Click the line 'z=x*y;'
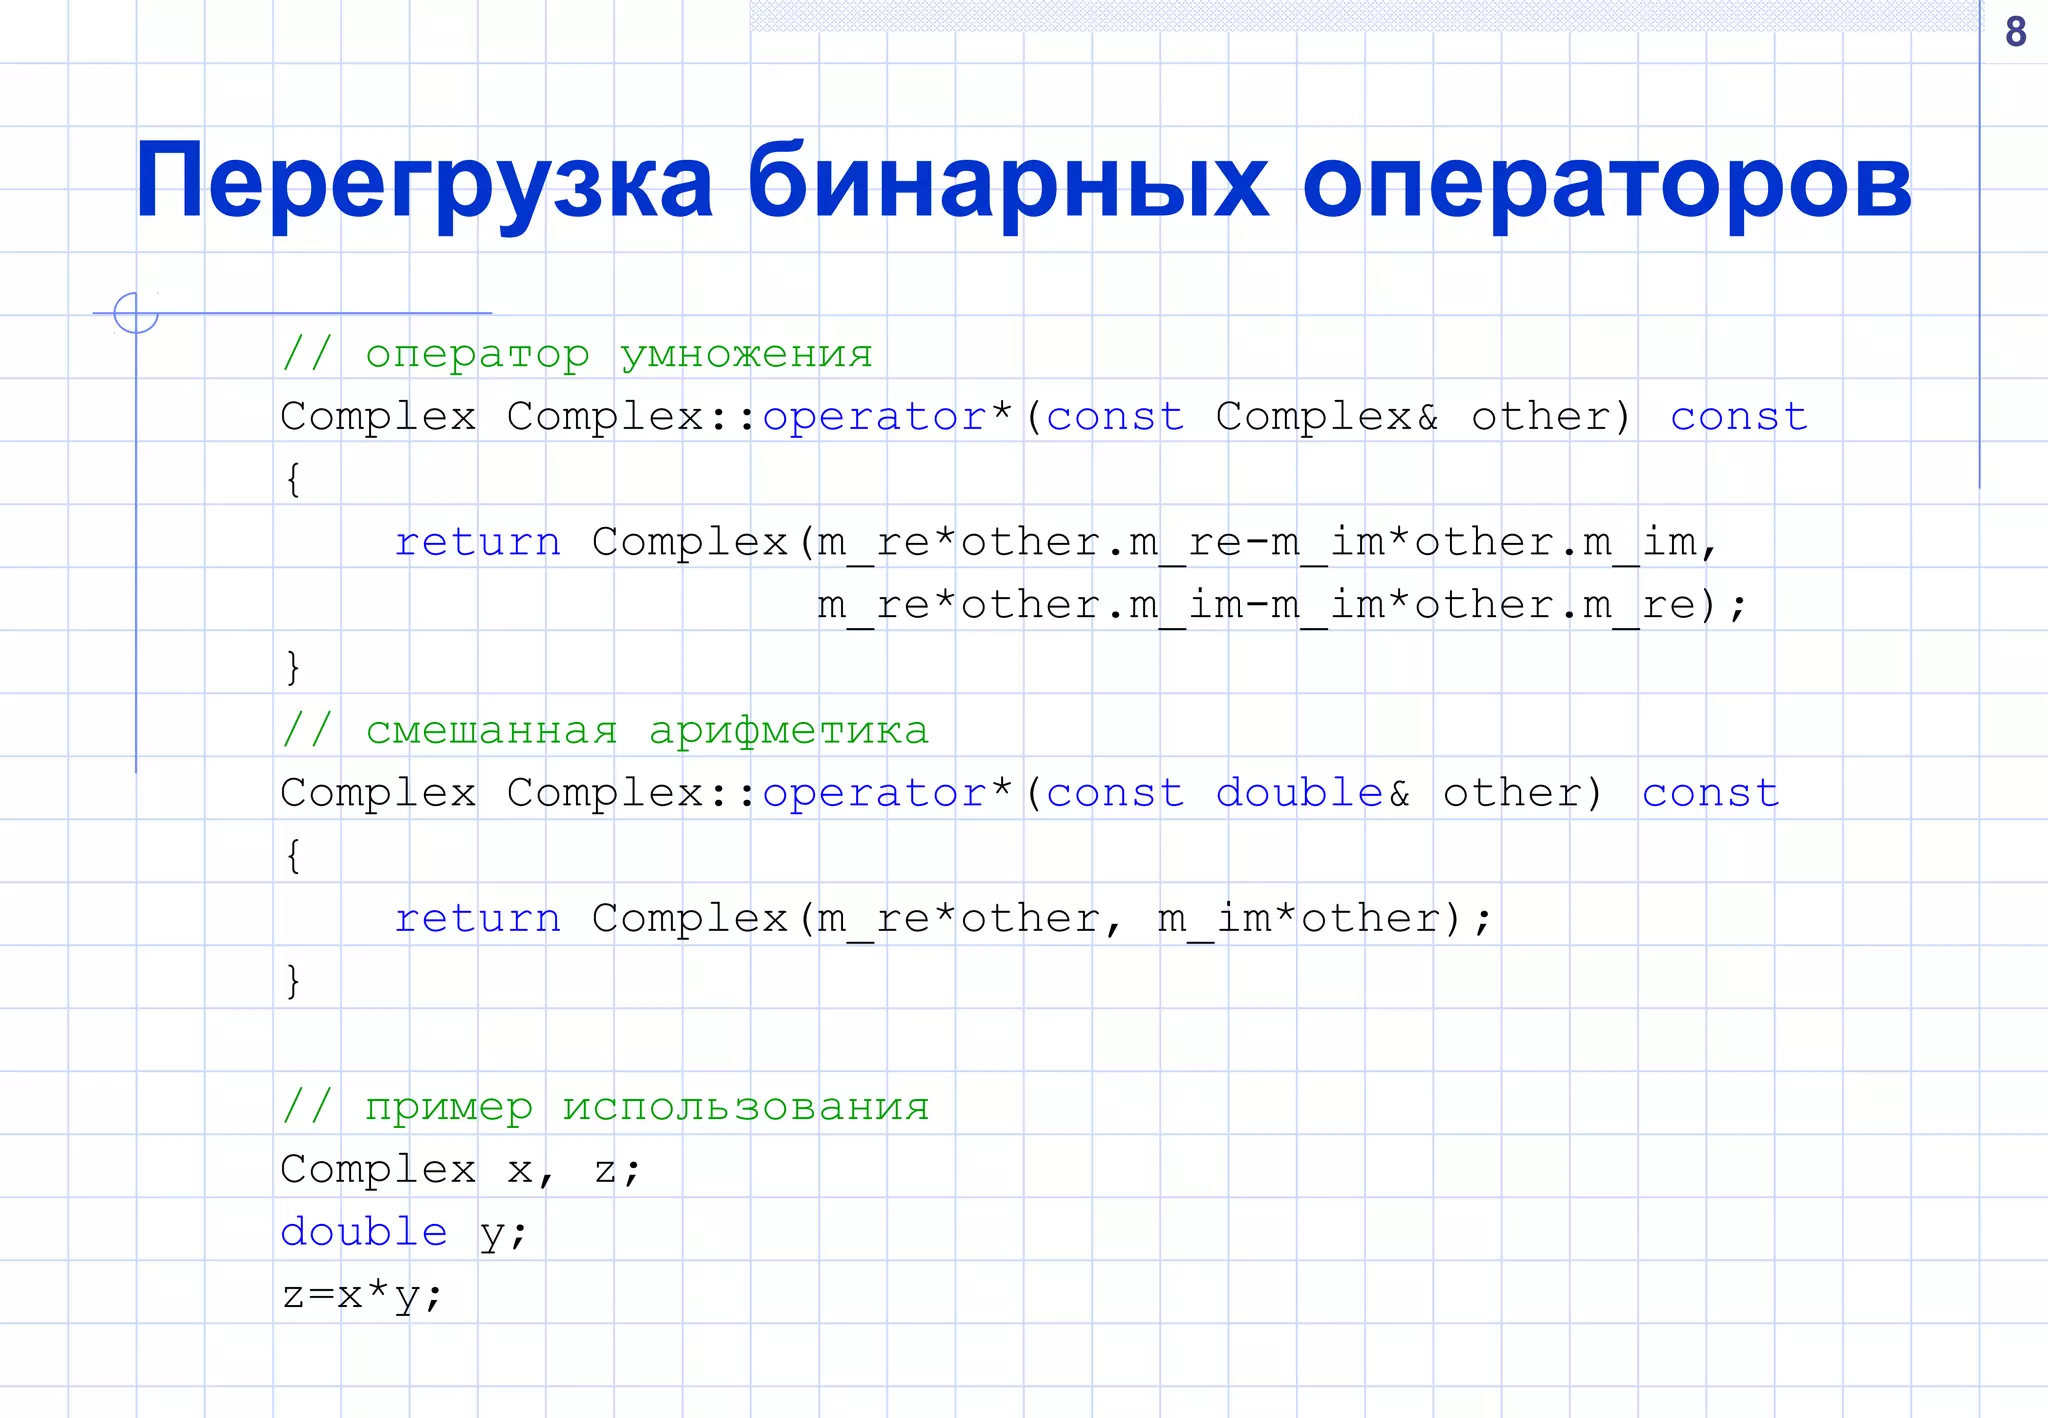The image size is (2048, 1418). (x=361, y=1296)
